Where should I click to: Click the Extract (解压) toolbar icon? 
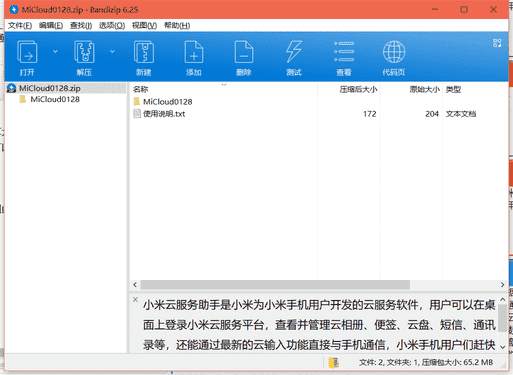[x=84, y=52]
